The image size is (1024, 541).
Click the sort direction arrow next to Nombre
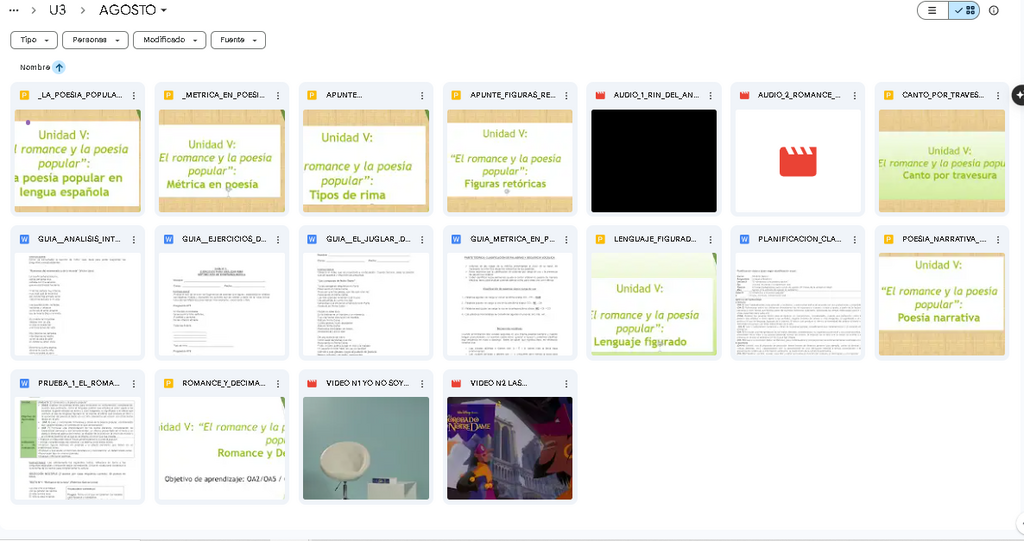(59, 67)
